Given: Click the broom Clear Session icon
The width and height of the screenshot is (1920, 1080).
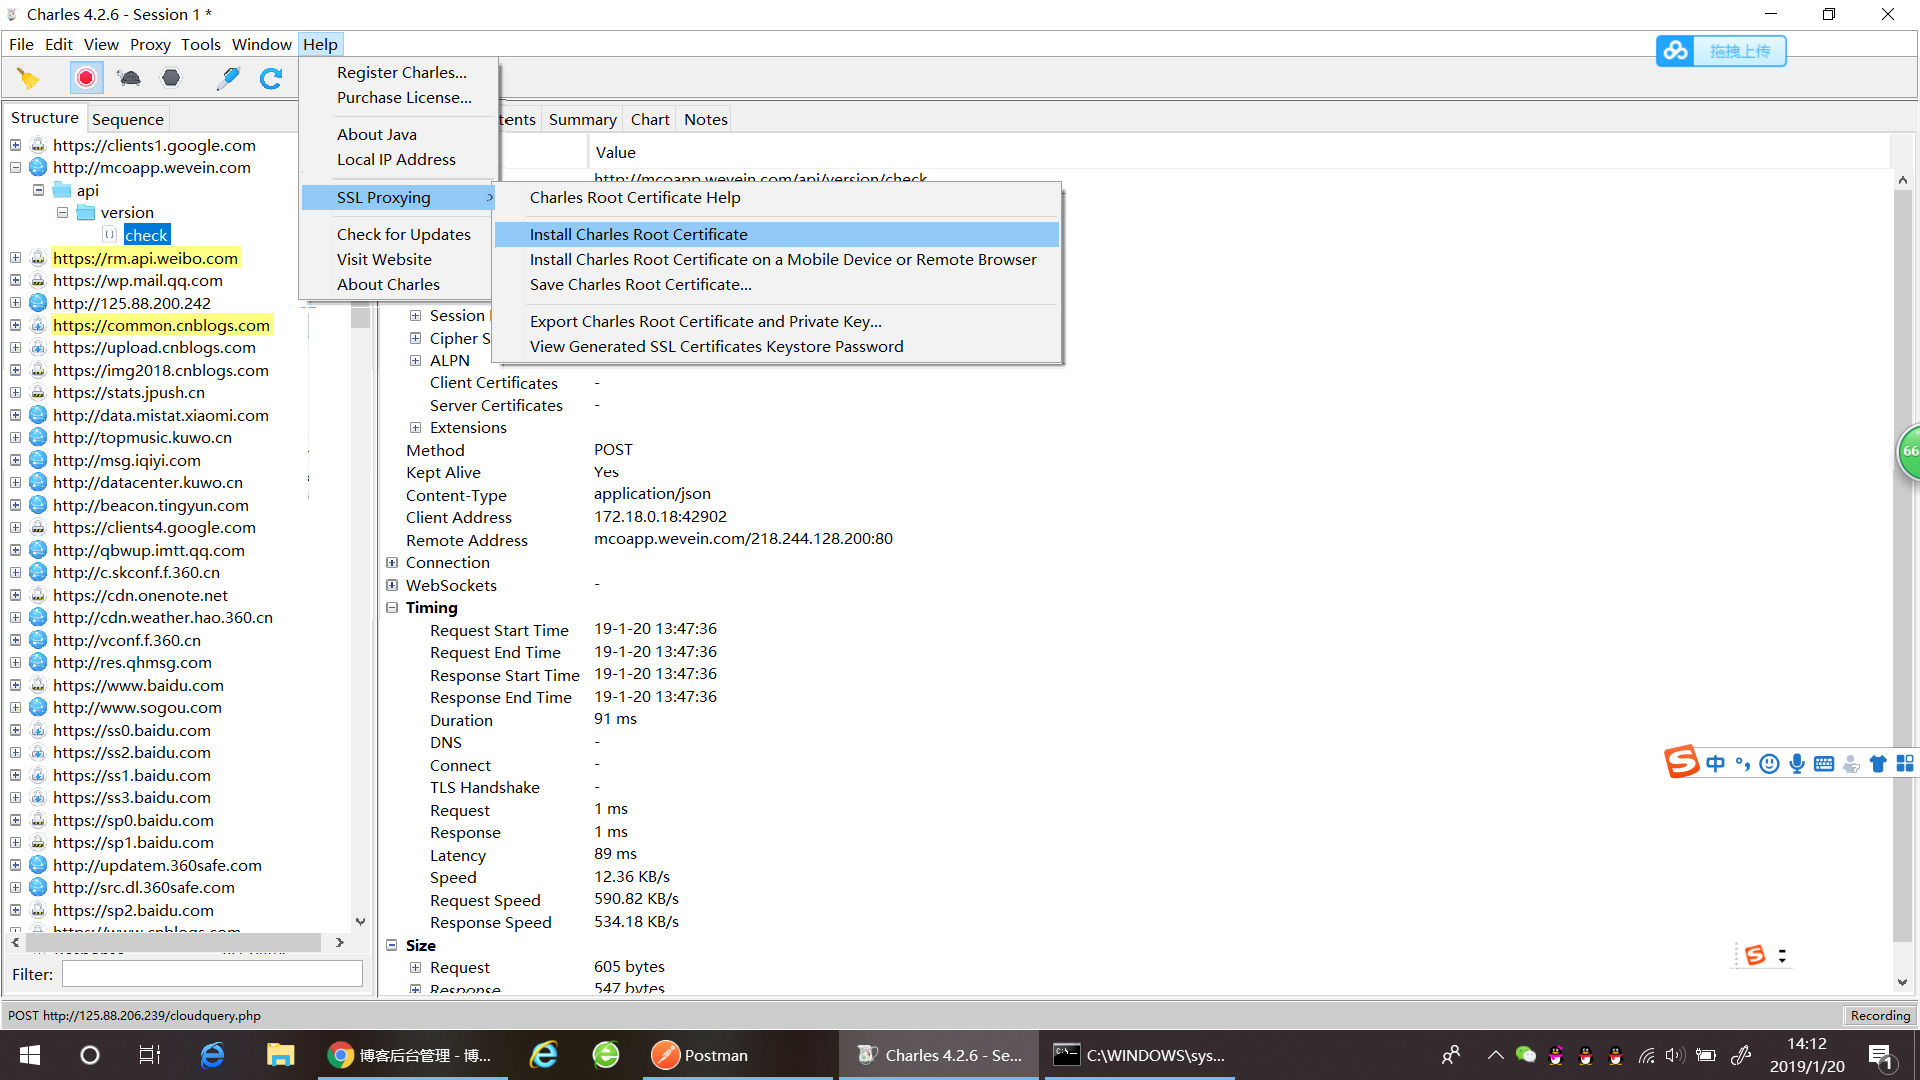Looking at the screenshot, I should tap(28, 78).
